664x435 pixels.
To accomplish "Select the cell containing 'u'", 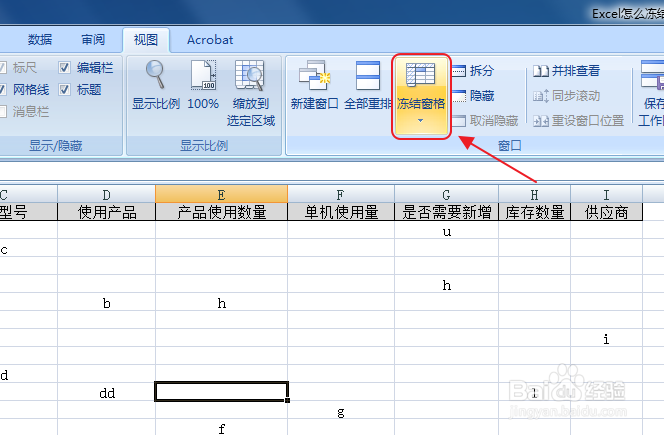I will point(446,230).
